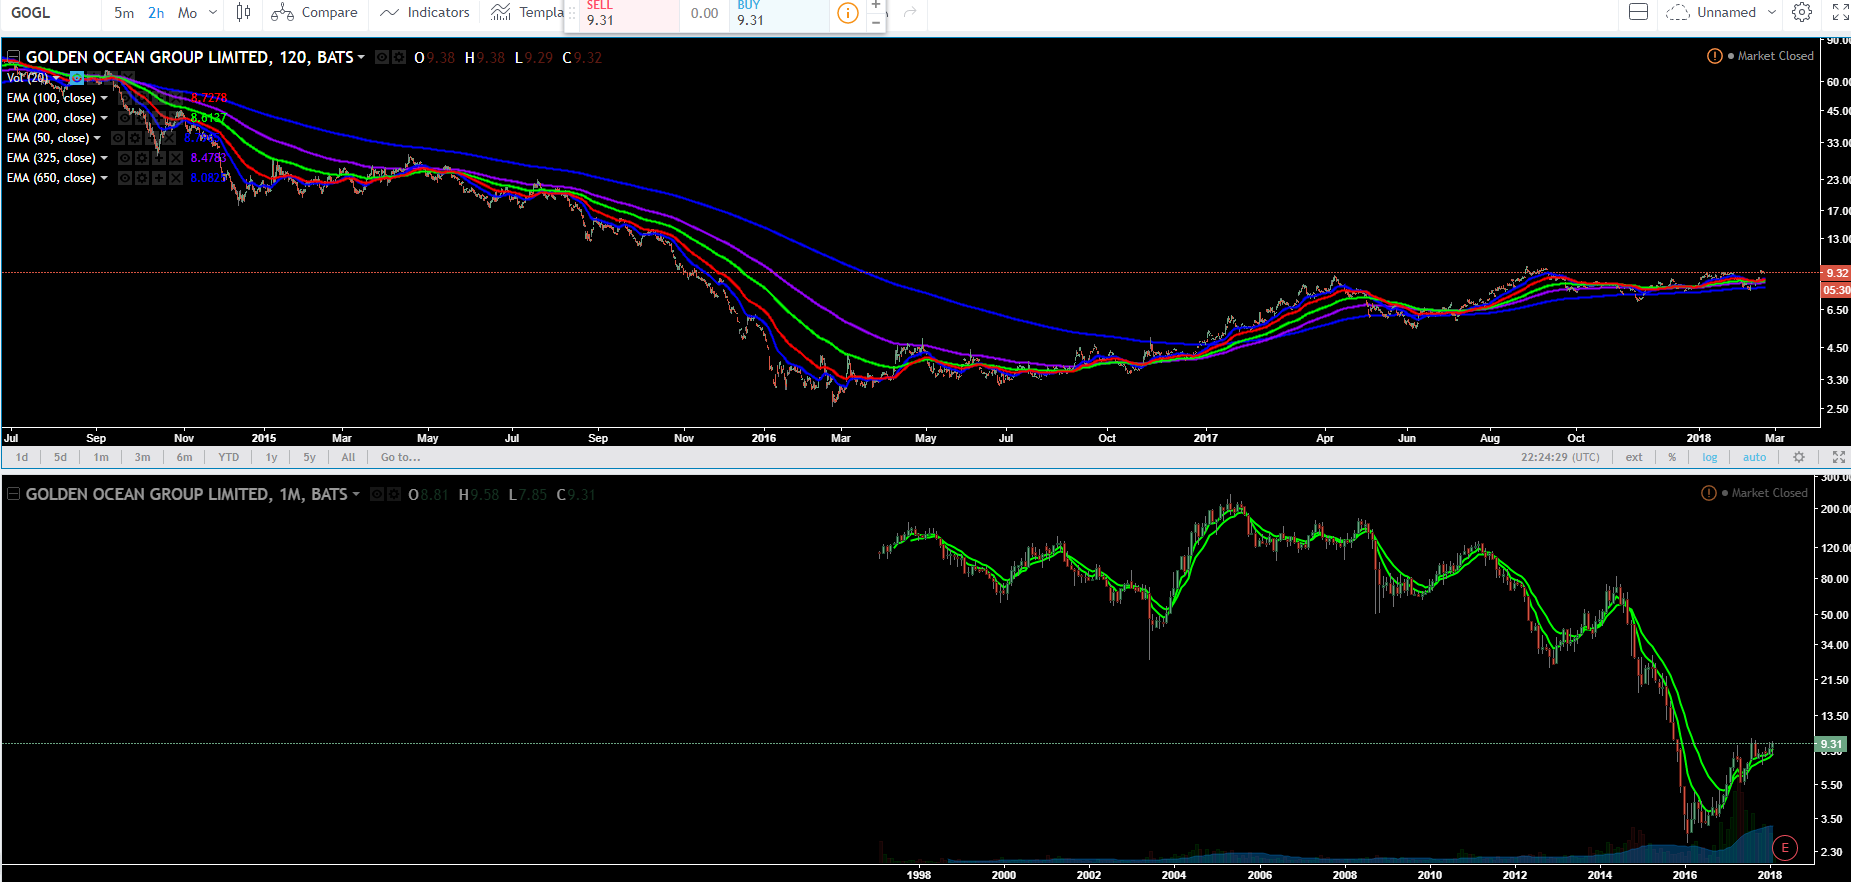Hide the EMA (100, close) indicator
The width and height of the screenshot is (1851, 882).
point(125,98)
